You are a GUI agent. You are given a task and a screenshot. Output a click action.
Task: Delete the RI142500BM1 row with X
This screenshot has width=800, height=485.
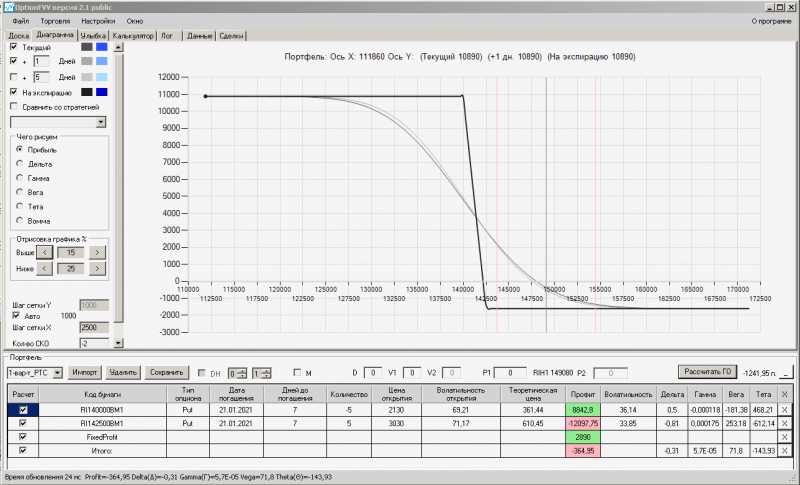tap(785, 423)
